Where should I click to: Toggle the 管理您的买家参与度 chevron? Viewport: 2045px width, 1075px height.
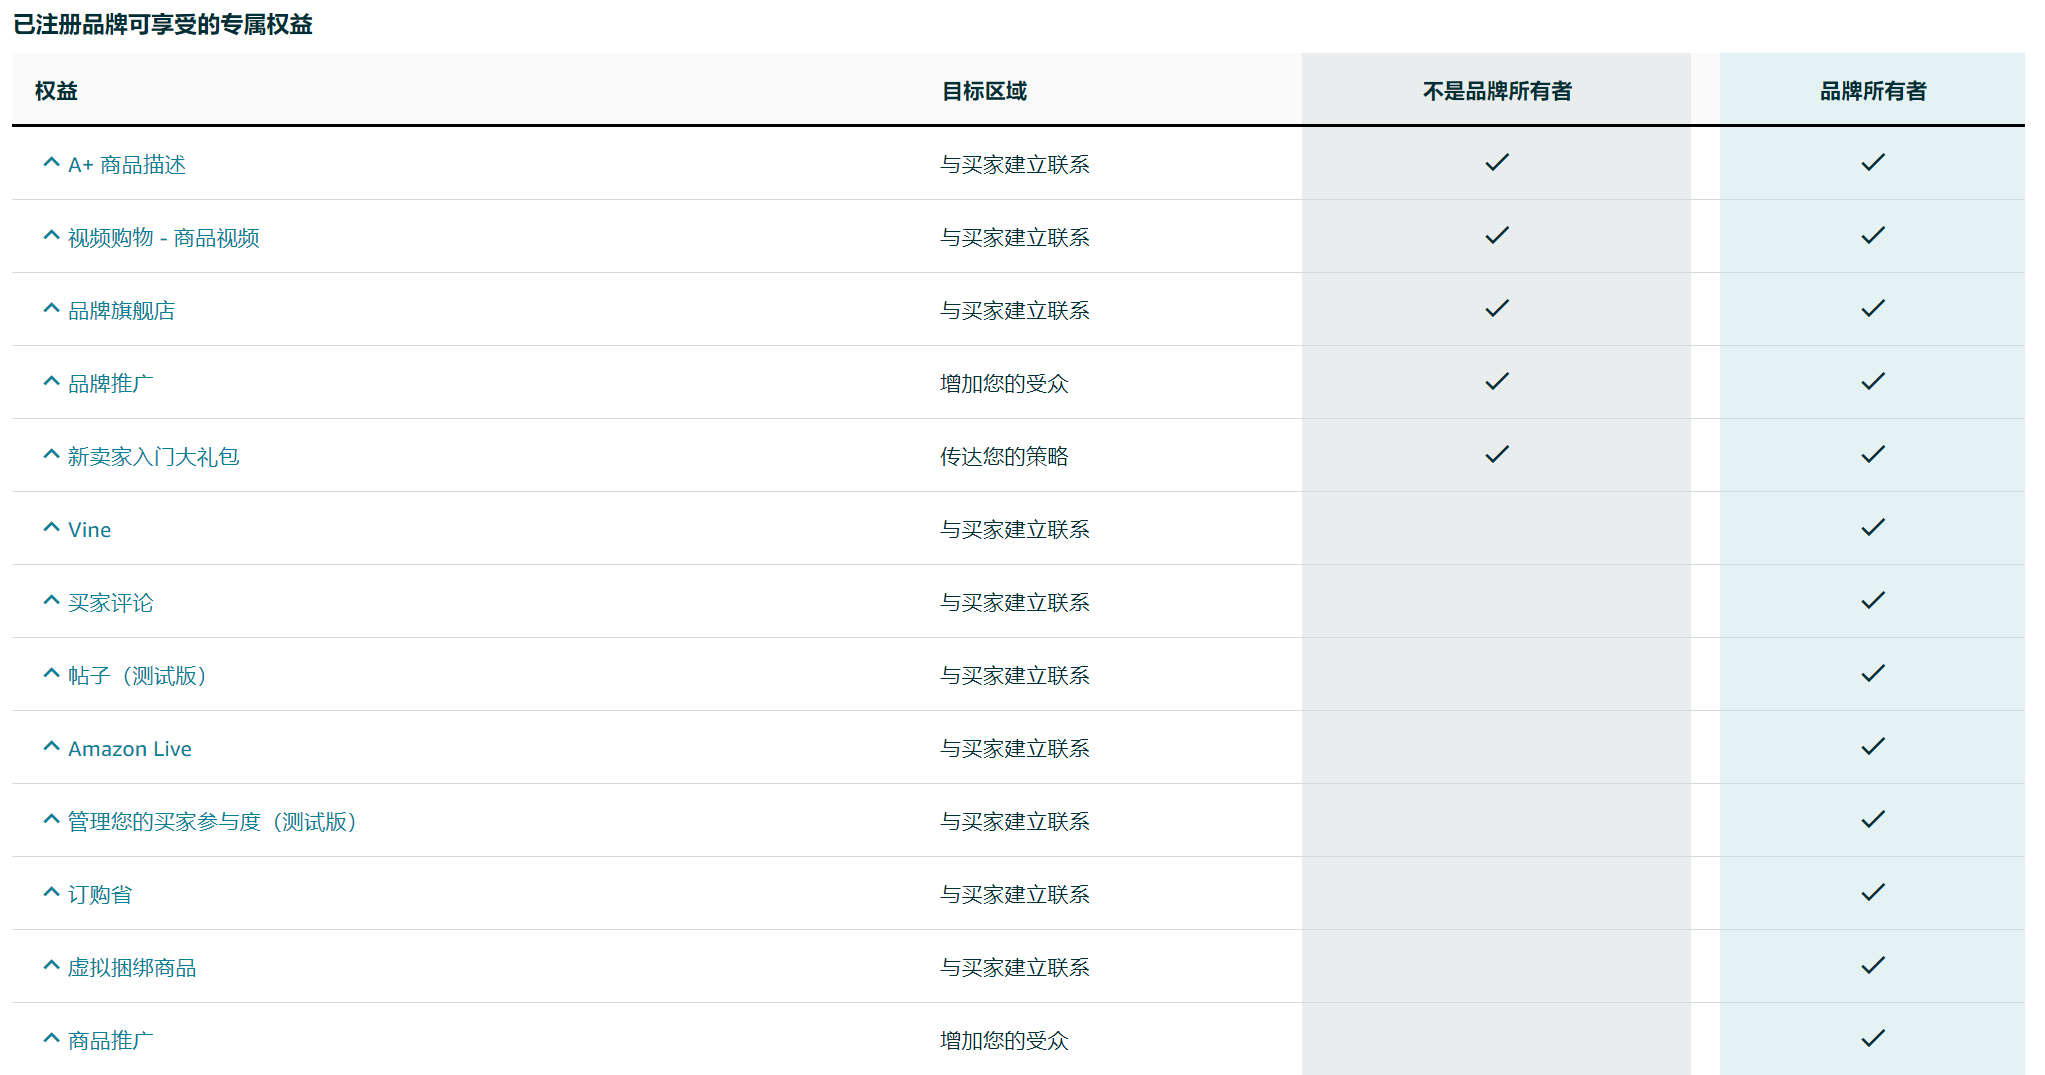52,819
